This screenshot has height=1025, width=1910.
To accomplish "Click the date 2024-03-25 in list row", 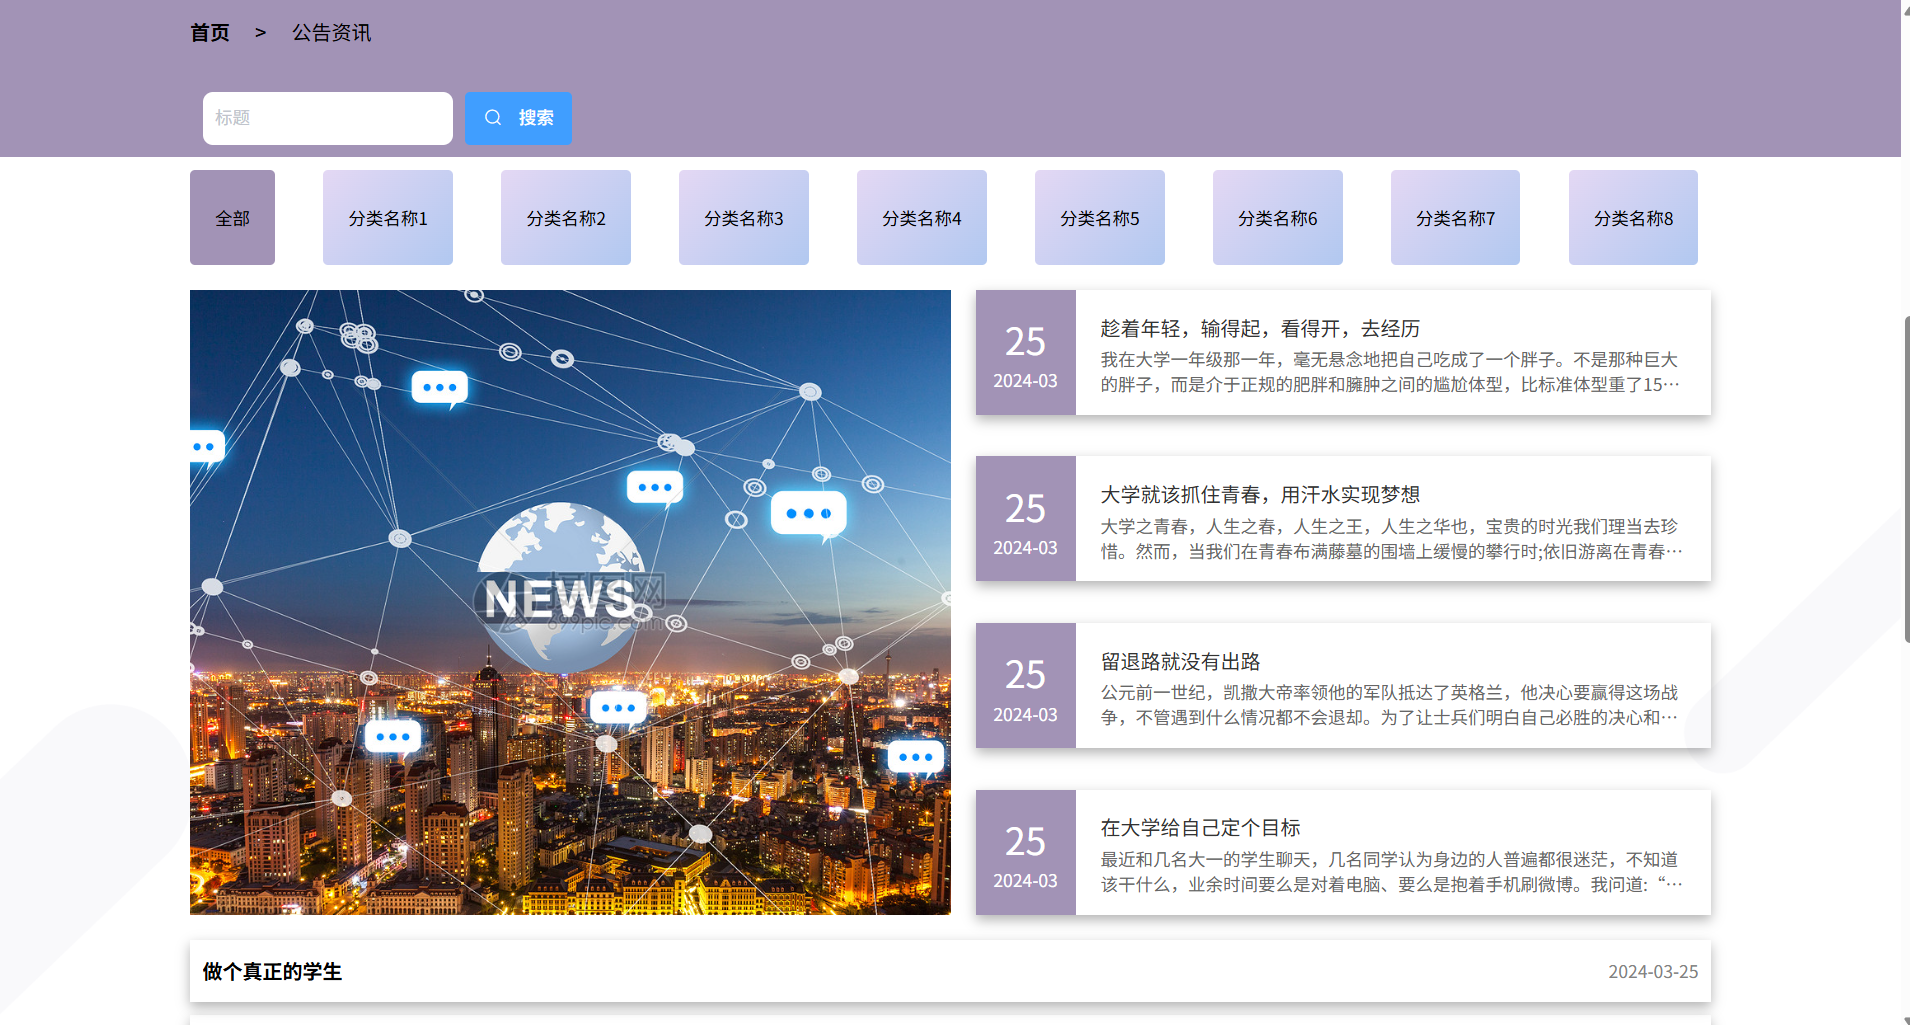I will [x=1653, y=972].
